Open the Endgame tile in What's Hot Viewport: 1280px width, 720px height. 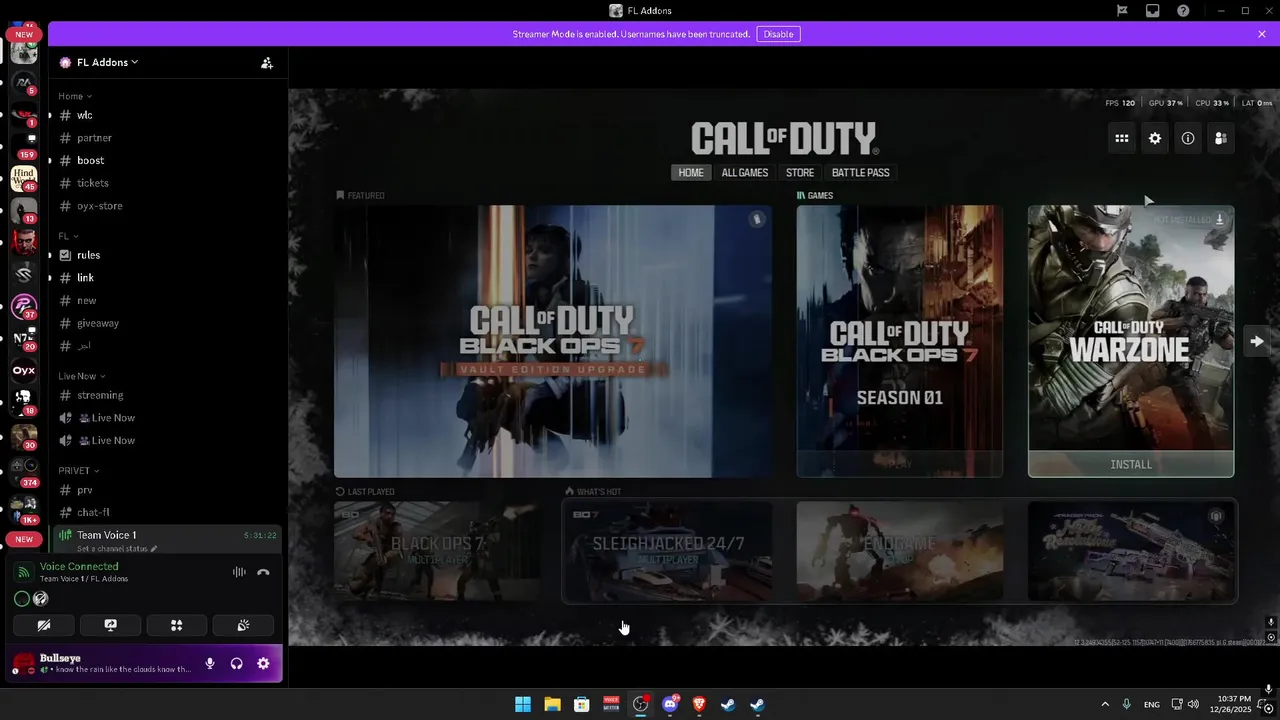[900, 551]
